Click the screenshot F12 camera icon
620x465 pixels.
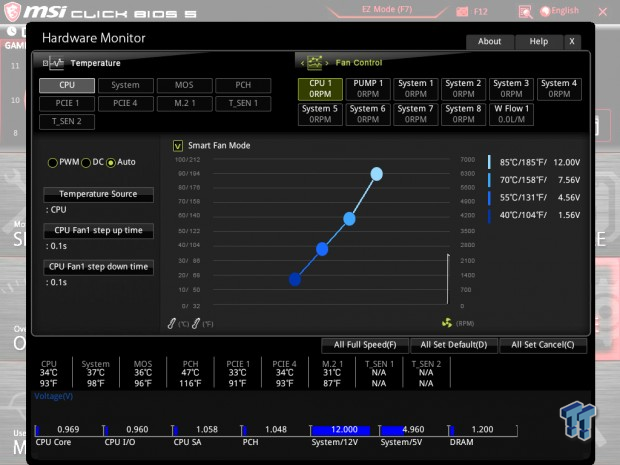click(462, 11)
